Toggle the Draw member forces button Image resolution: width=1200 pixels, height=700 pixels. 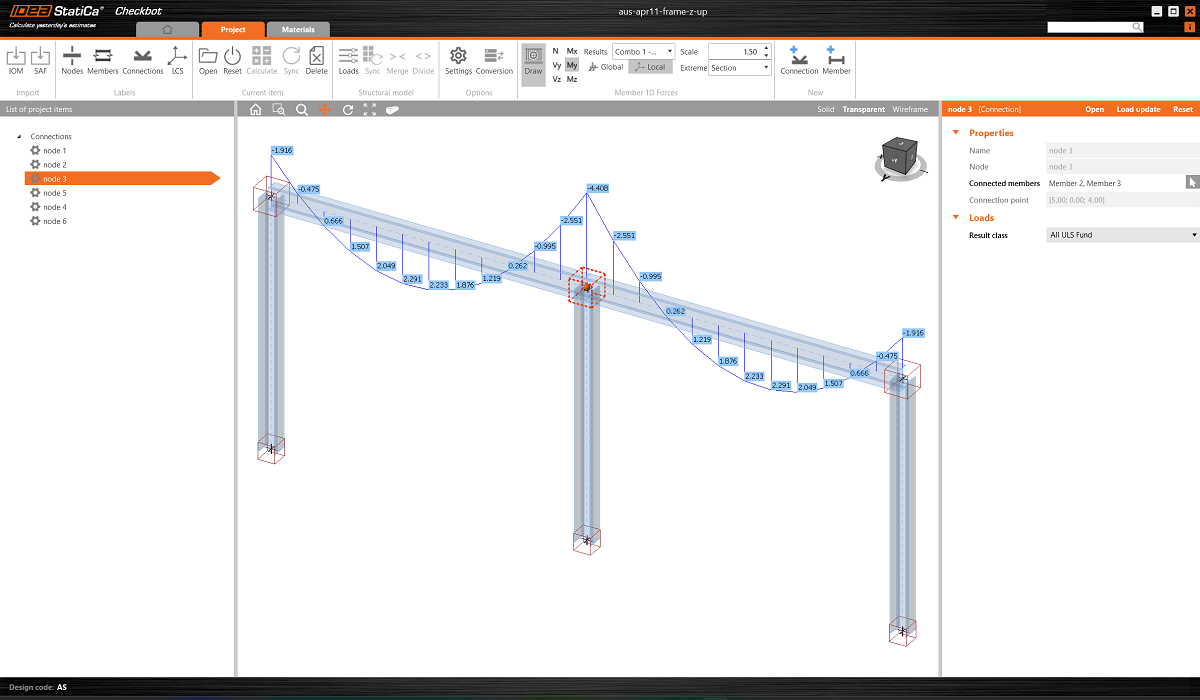click(533, 60)
